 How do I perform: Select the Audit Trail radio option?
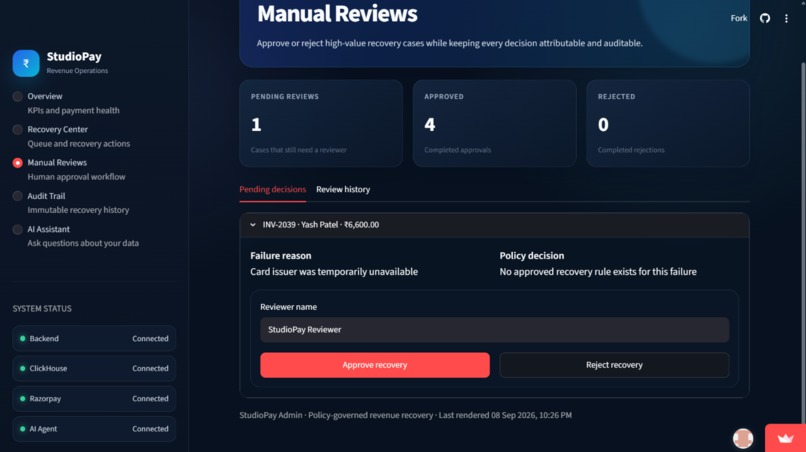click(17, 196)
